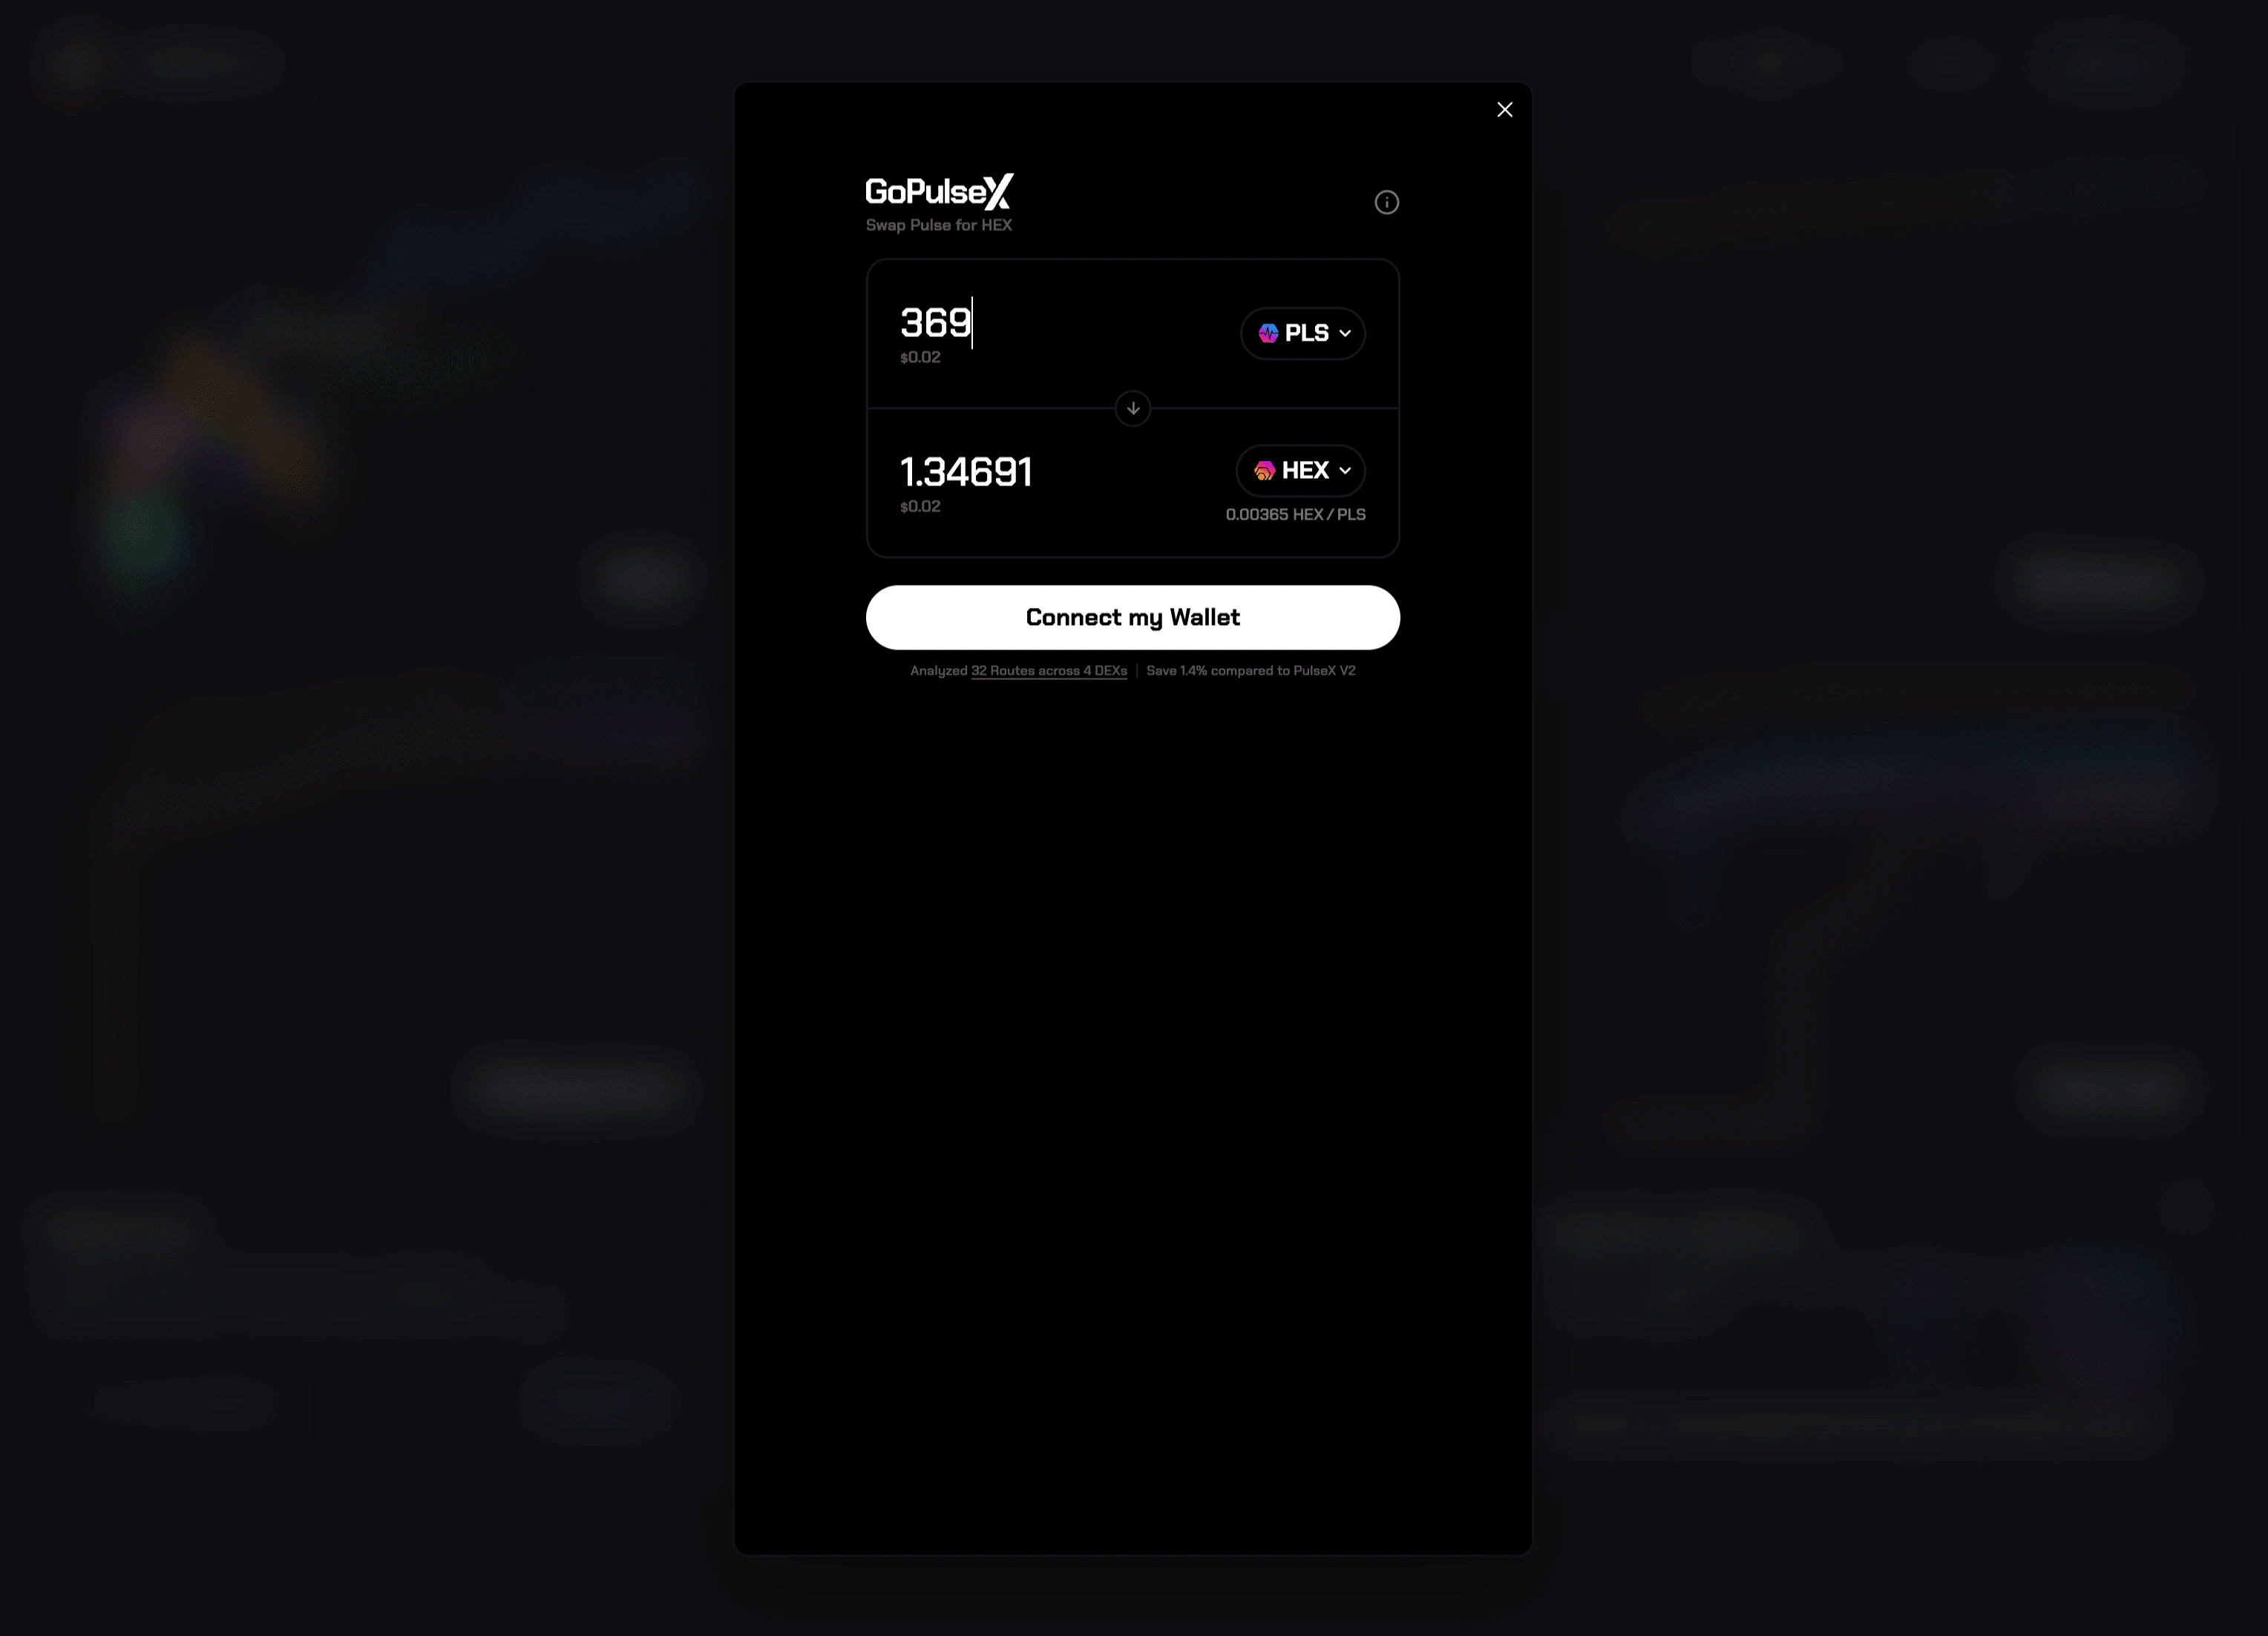This screenshot has width=2268, height=1636.
Task: Click the swap direction arrow icon
Action: click(x=1133, y=408)
